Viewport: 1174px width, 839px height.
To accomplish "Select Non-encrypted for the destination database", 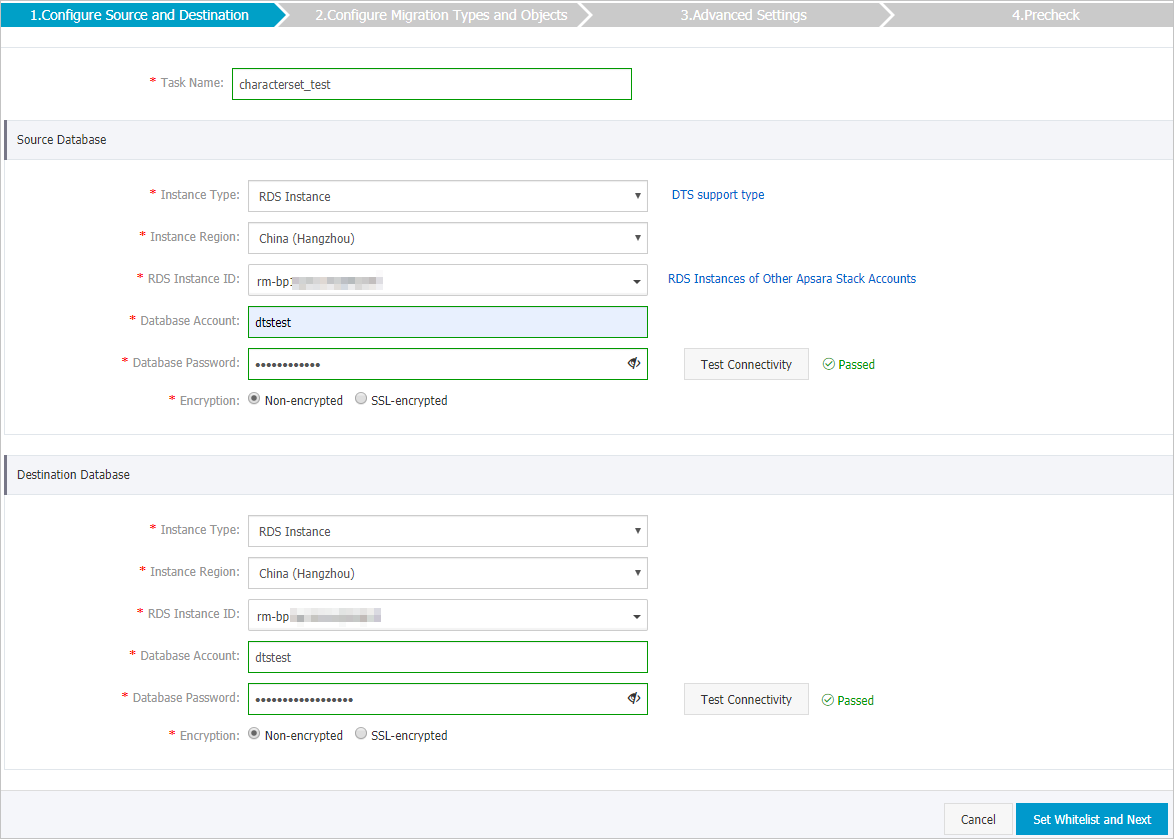I will [253, 733].
